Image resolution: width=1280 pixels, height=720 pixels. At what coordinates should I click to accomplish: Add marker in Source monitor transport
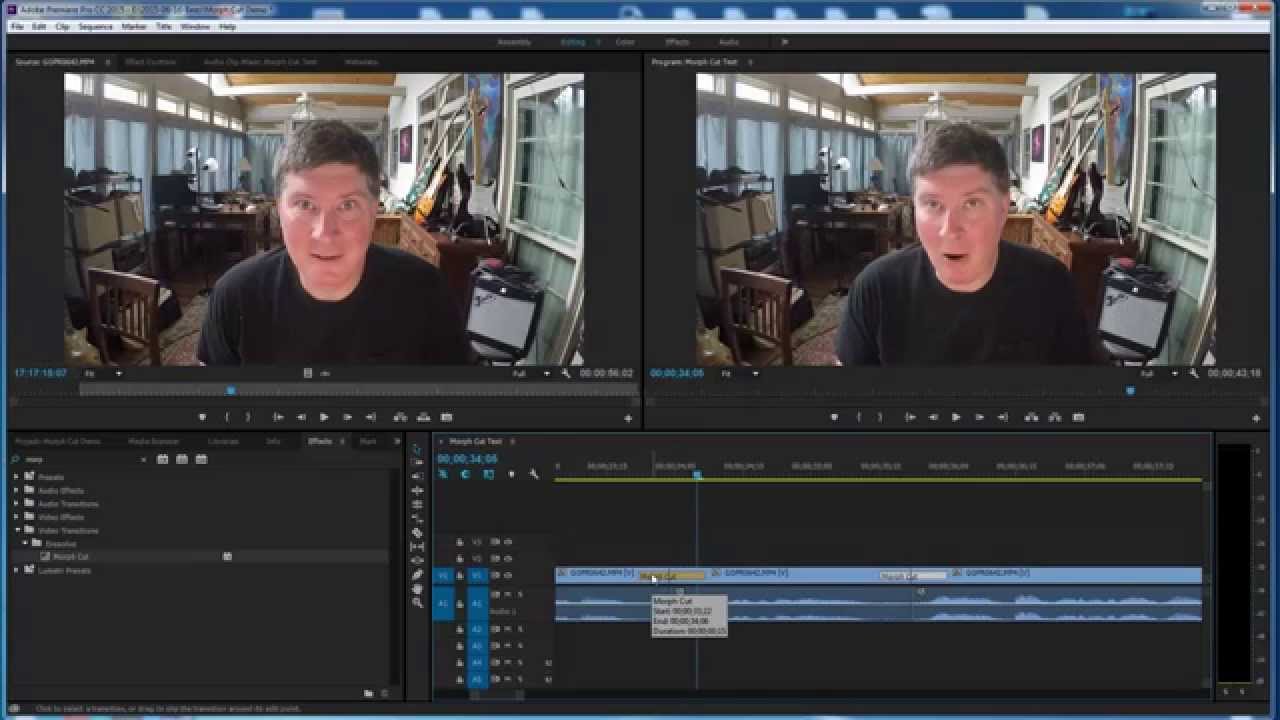point(202,417)
